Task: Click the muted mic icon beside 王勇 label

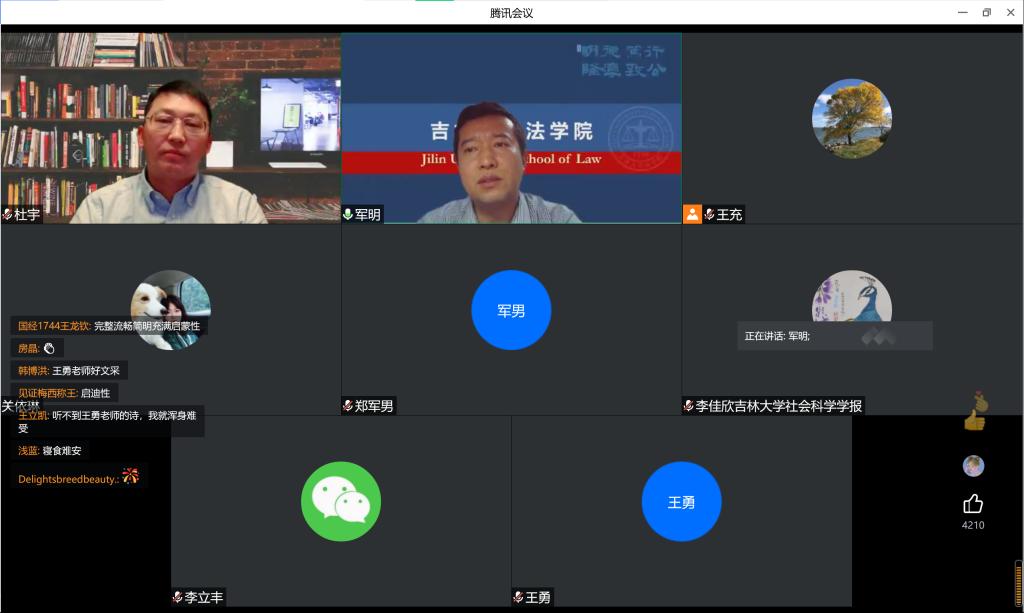Action: [518, 597]
